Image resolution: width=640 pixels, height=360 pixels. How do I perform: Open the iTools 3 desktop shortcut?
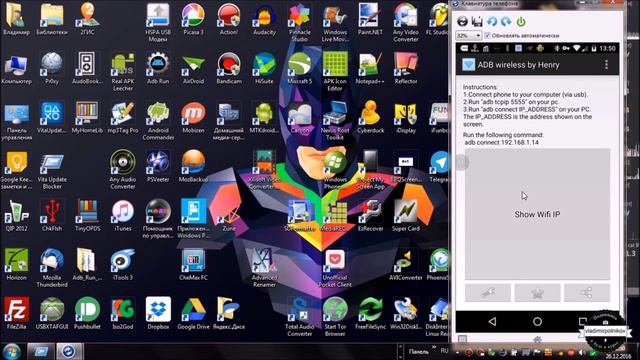(x=122, y=264)
